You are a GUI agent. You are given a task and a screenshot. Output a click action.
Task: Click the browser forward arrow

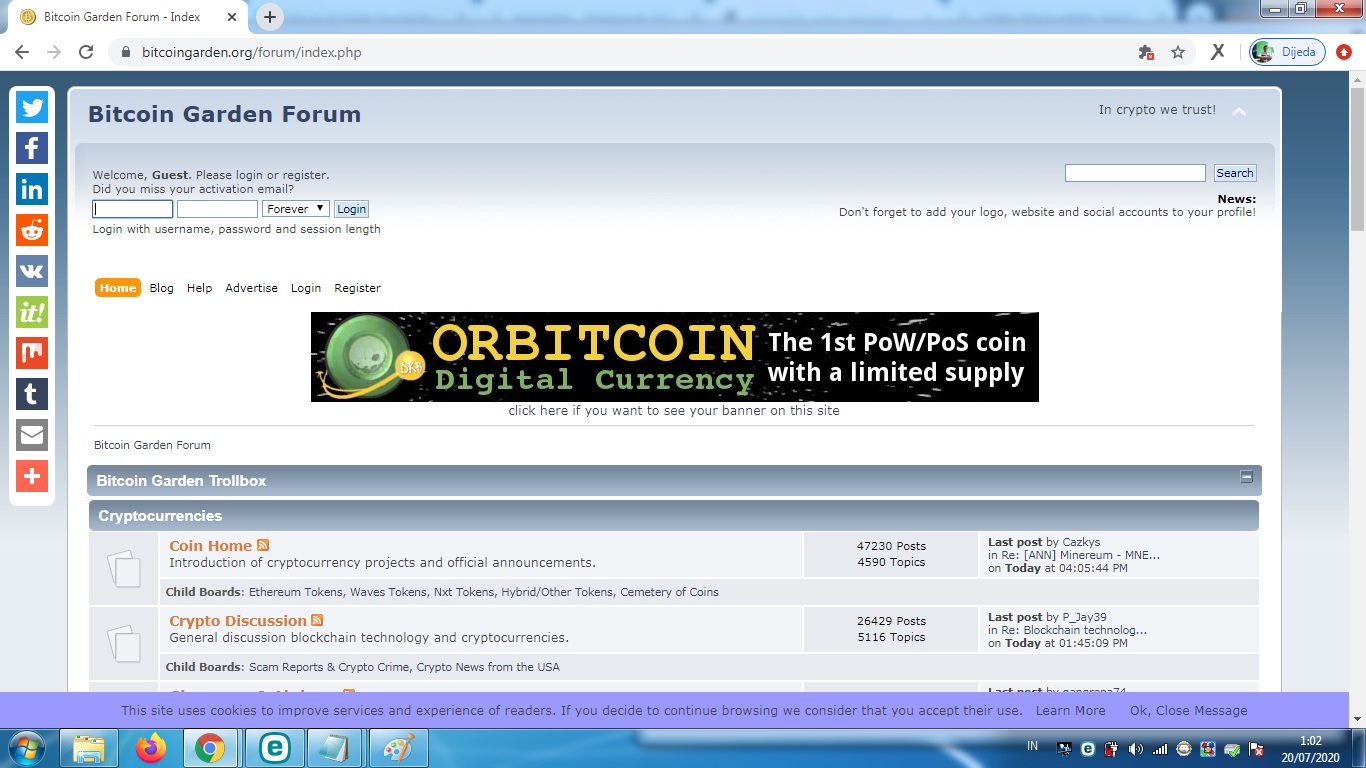pos(54,52)
